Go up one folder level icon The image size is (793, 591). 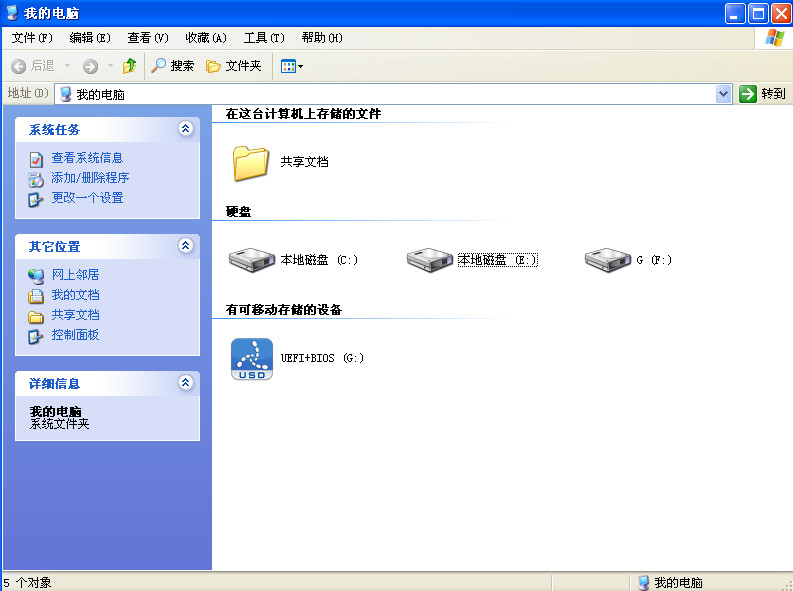(129, 66)
